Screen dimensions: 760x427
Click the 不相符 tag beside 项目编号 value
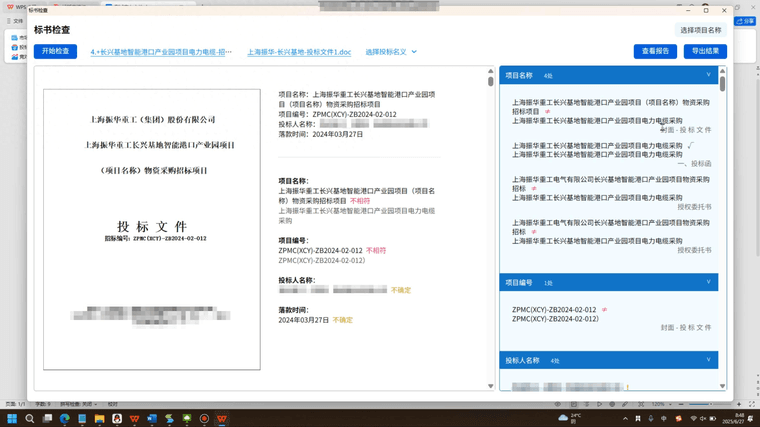tap(376, 251)
